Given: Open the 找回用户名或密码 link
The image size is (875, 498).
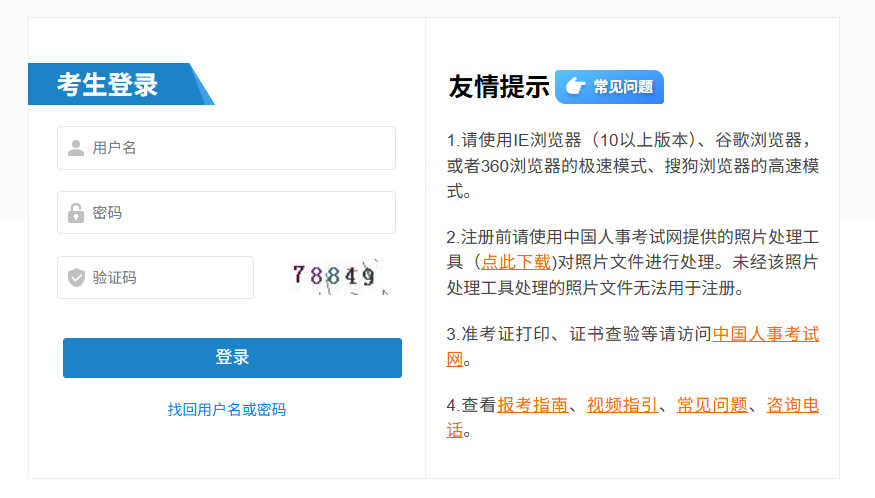Looking at the screenshot, I should (x=227, y=410).
